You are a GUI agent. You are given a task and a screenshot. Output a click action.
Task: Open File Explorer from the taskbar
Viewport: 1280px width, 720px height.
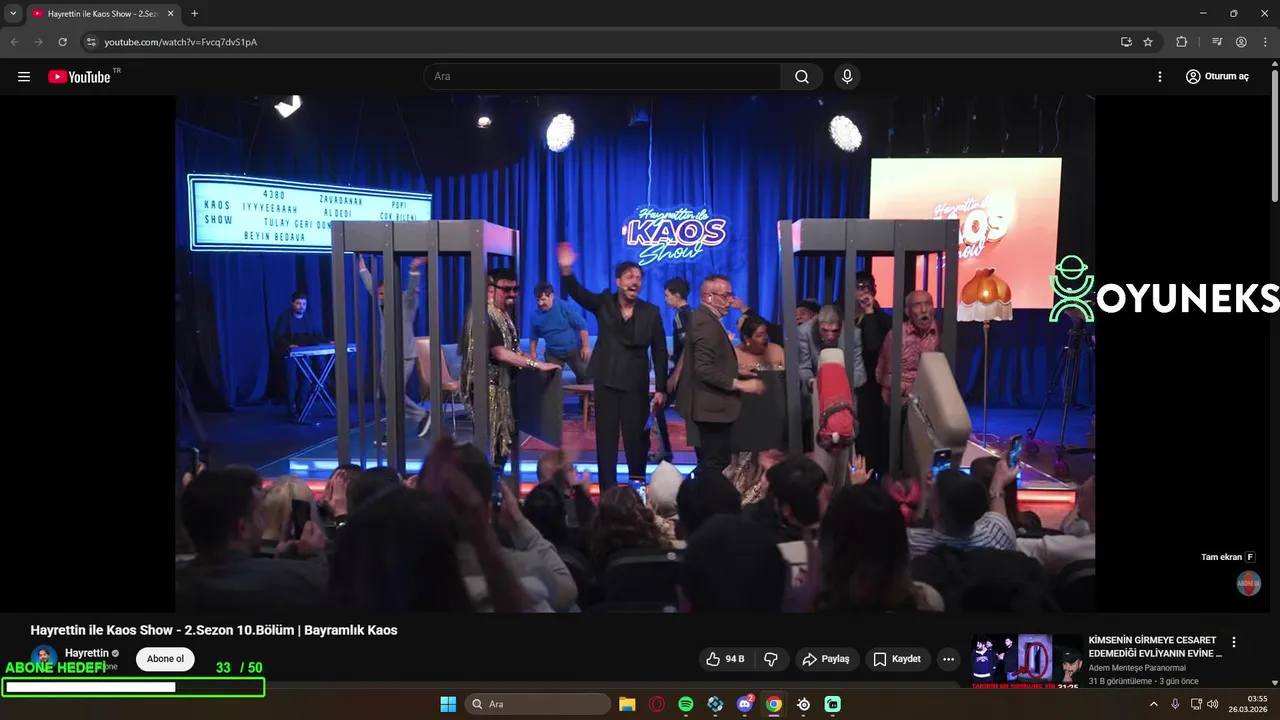coord(627,704)
